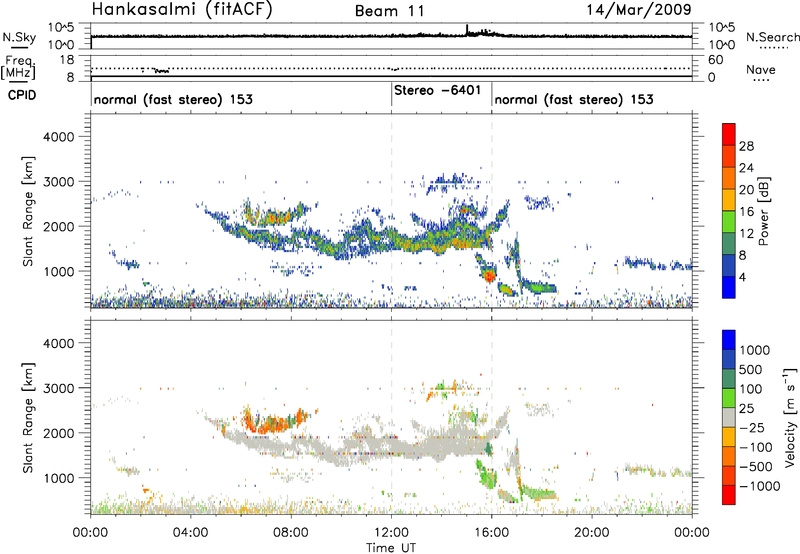Image resolution: width=800 pixels, height=554 pixels.
Task: Click the 'Stereo -6401' CPID label
Action: pyautogui.click(x=438, y=90)
